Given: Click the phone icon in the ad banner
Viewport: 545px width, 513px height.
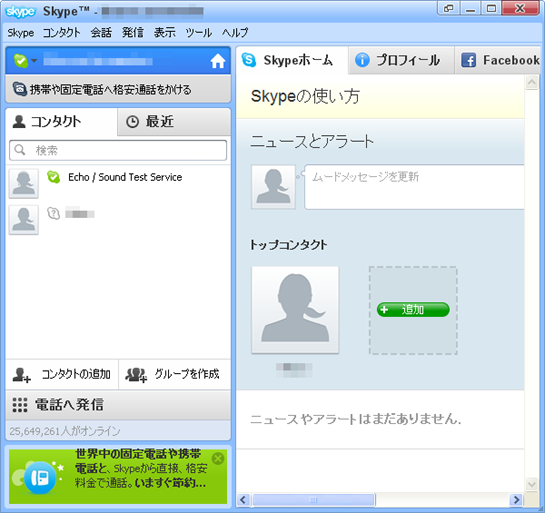Looking at the screenshot, I should click(40, 478).
